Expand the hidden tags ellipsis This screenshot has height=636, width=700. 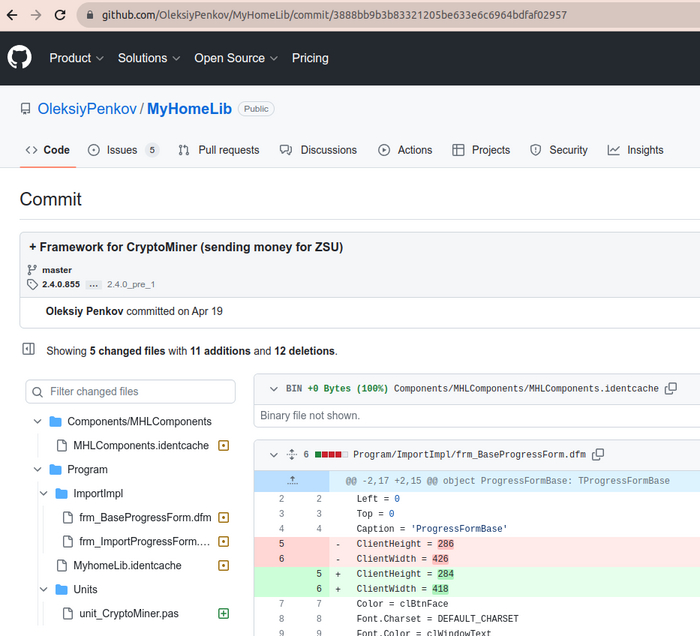(93, 285)
